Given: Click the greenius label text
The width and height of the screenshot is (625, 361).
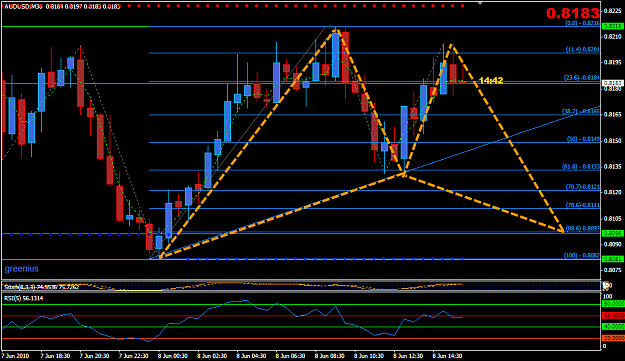Looking at the screenshot, I should [22, 269].
